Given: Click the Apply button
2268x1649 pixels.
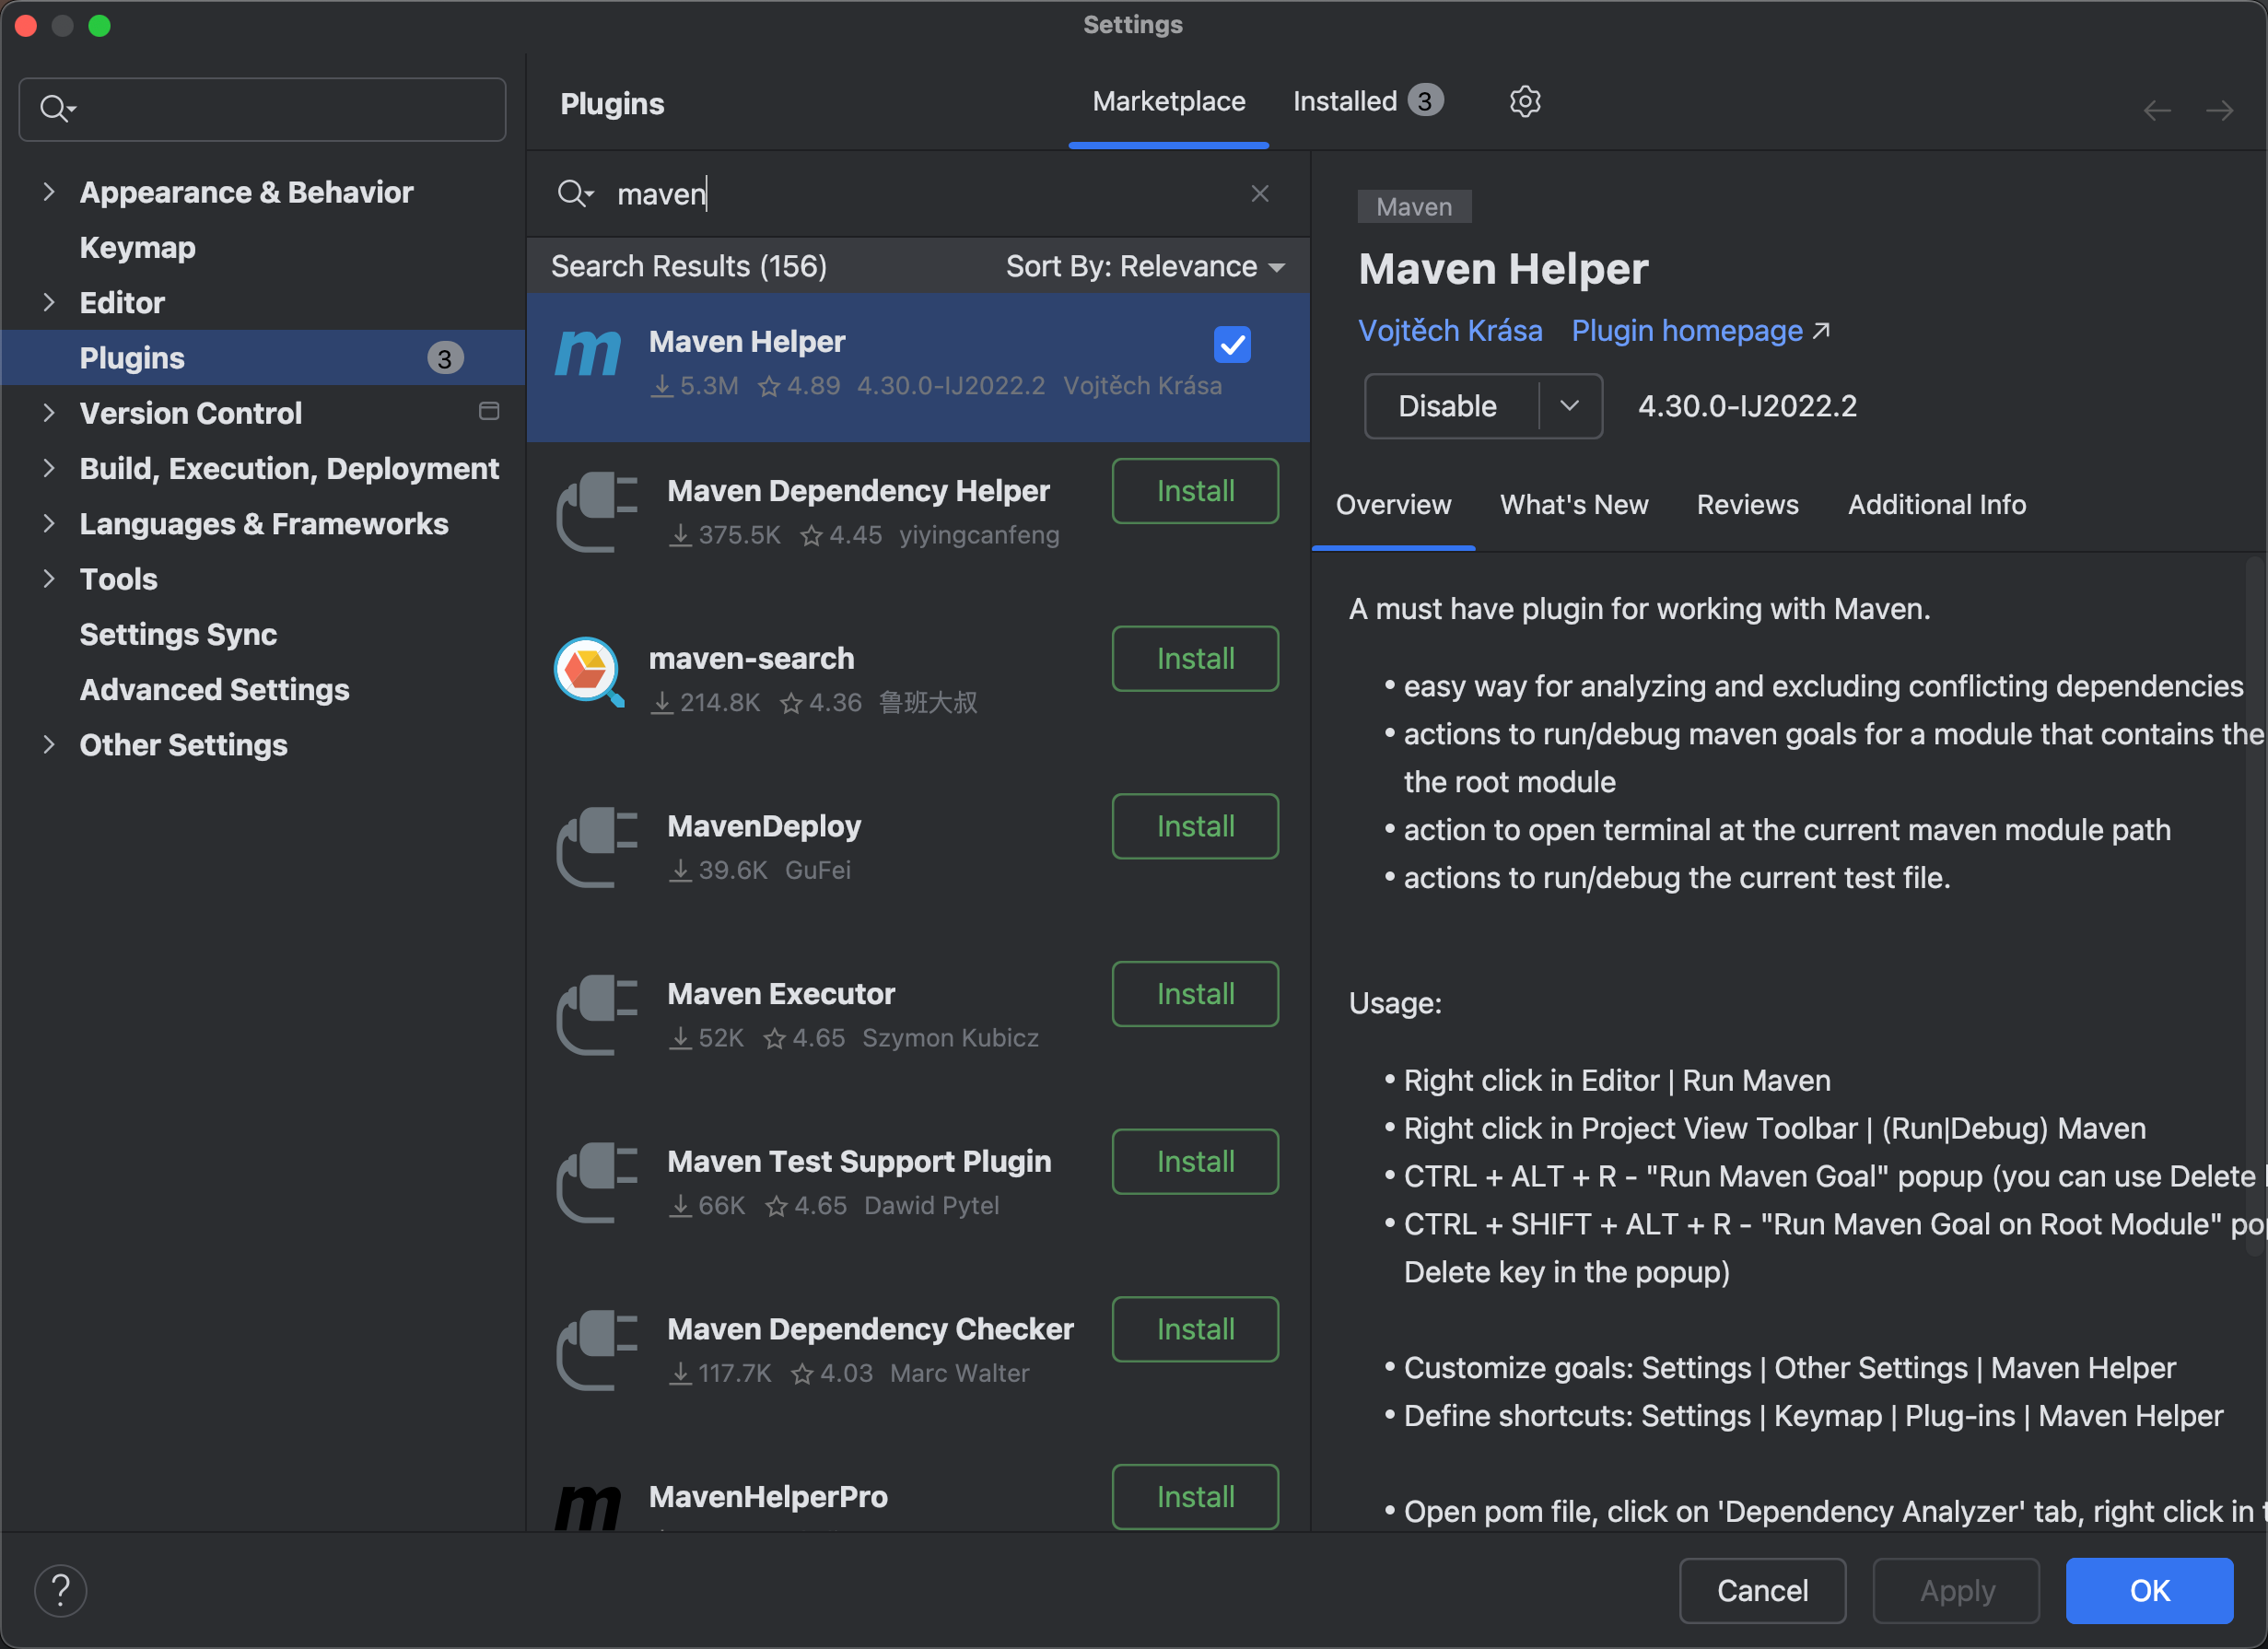Looking at the screenshot, I should click(x=1956, y=1590).
